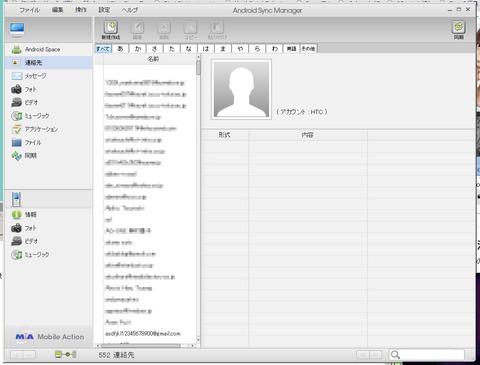This screenshot has height=365, width=480.
Task: Select the ら index tab
Action: pyautogui.click(x=257, y=49)
